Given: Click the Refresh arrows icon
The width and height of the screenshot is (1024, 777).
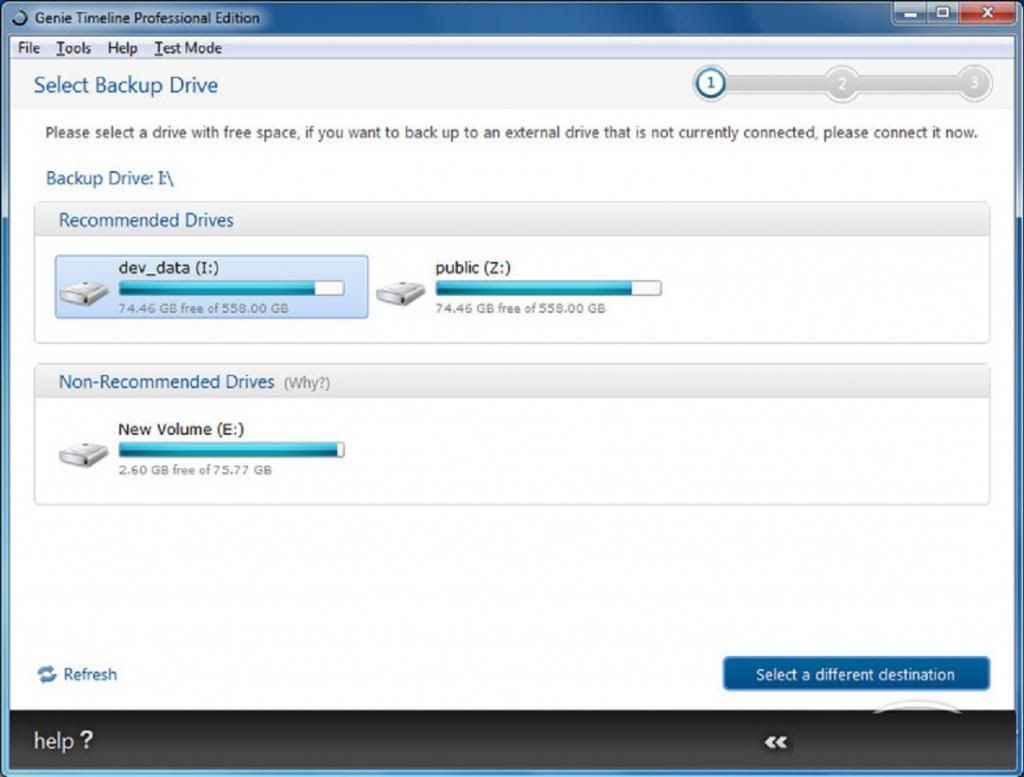Looking at the screenshot, I should (47, 675).
